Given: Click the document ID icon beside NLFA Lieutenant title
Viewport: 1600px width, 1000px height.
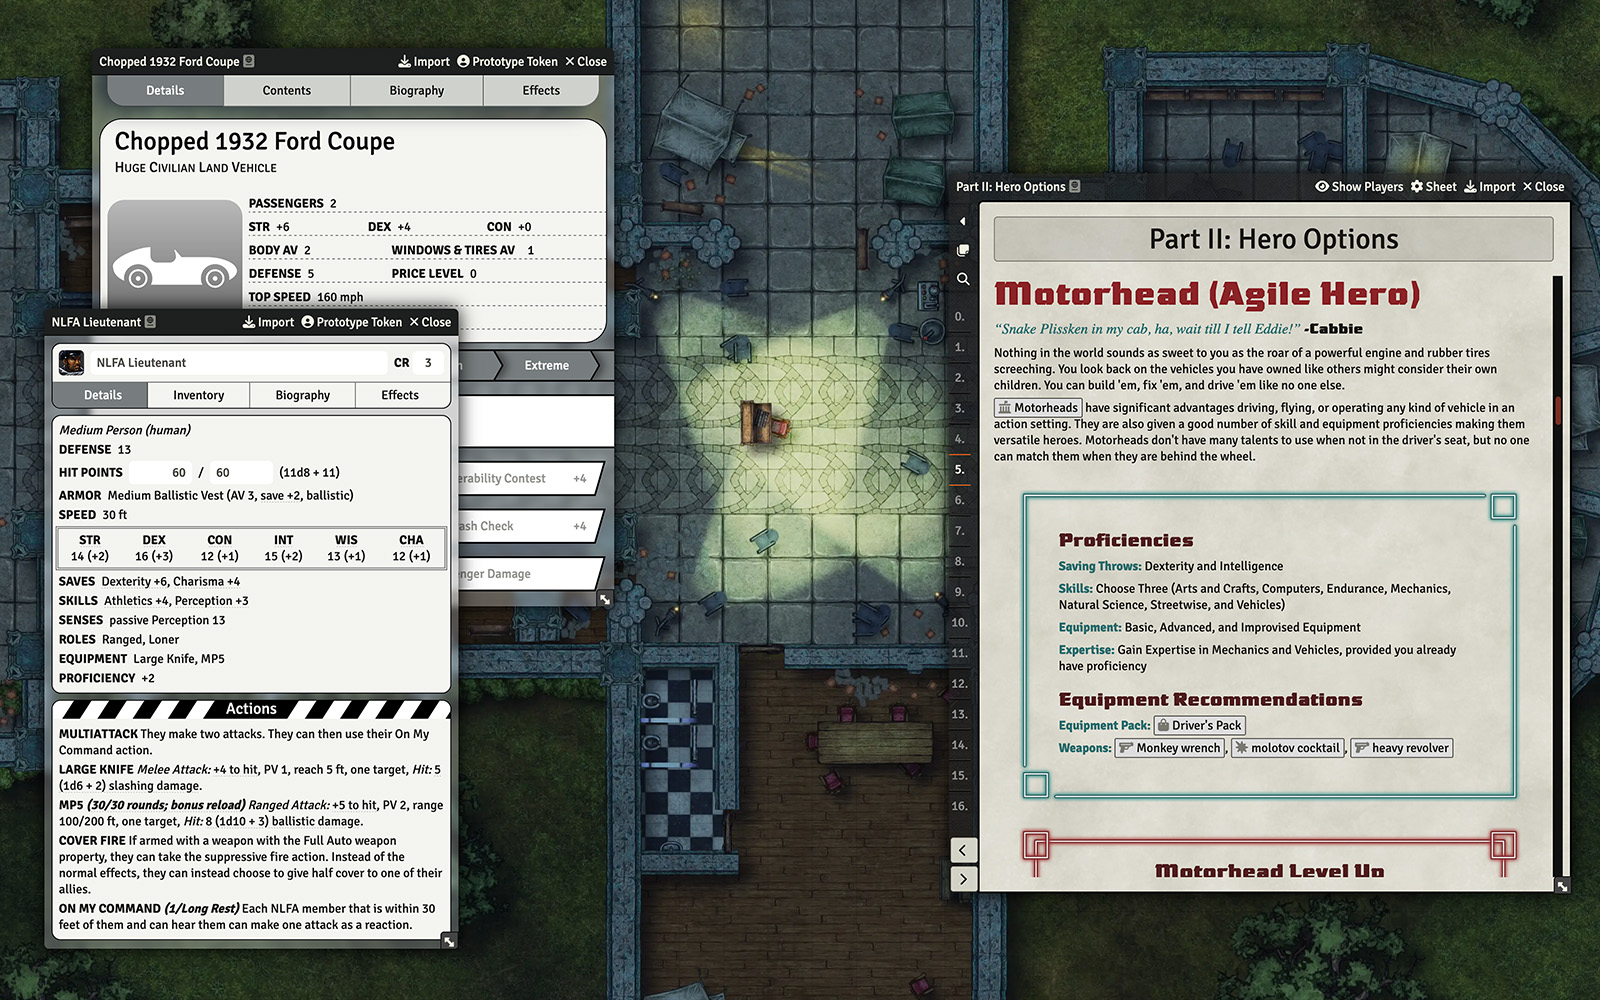Looking at the screenshot, I should pos(150,322).
